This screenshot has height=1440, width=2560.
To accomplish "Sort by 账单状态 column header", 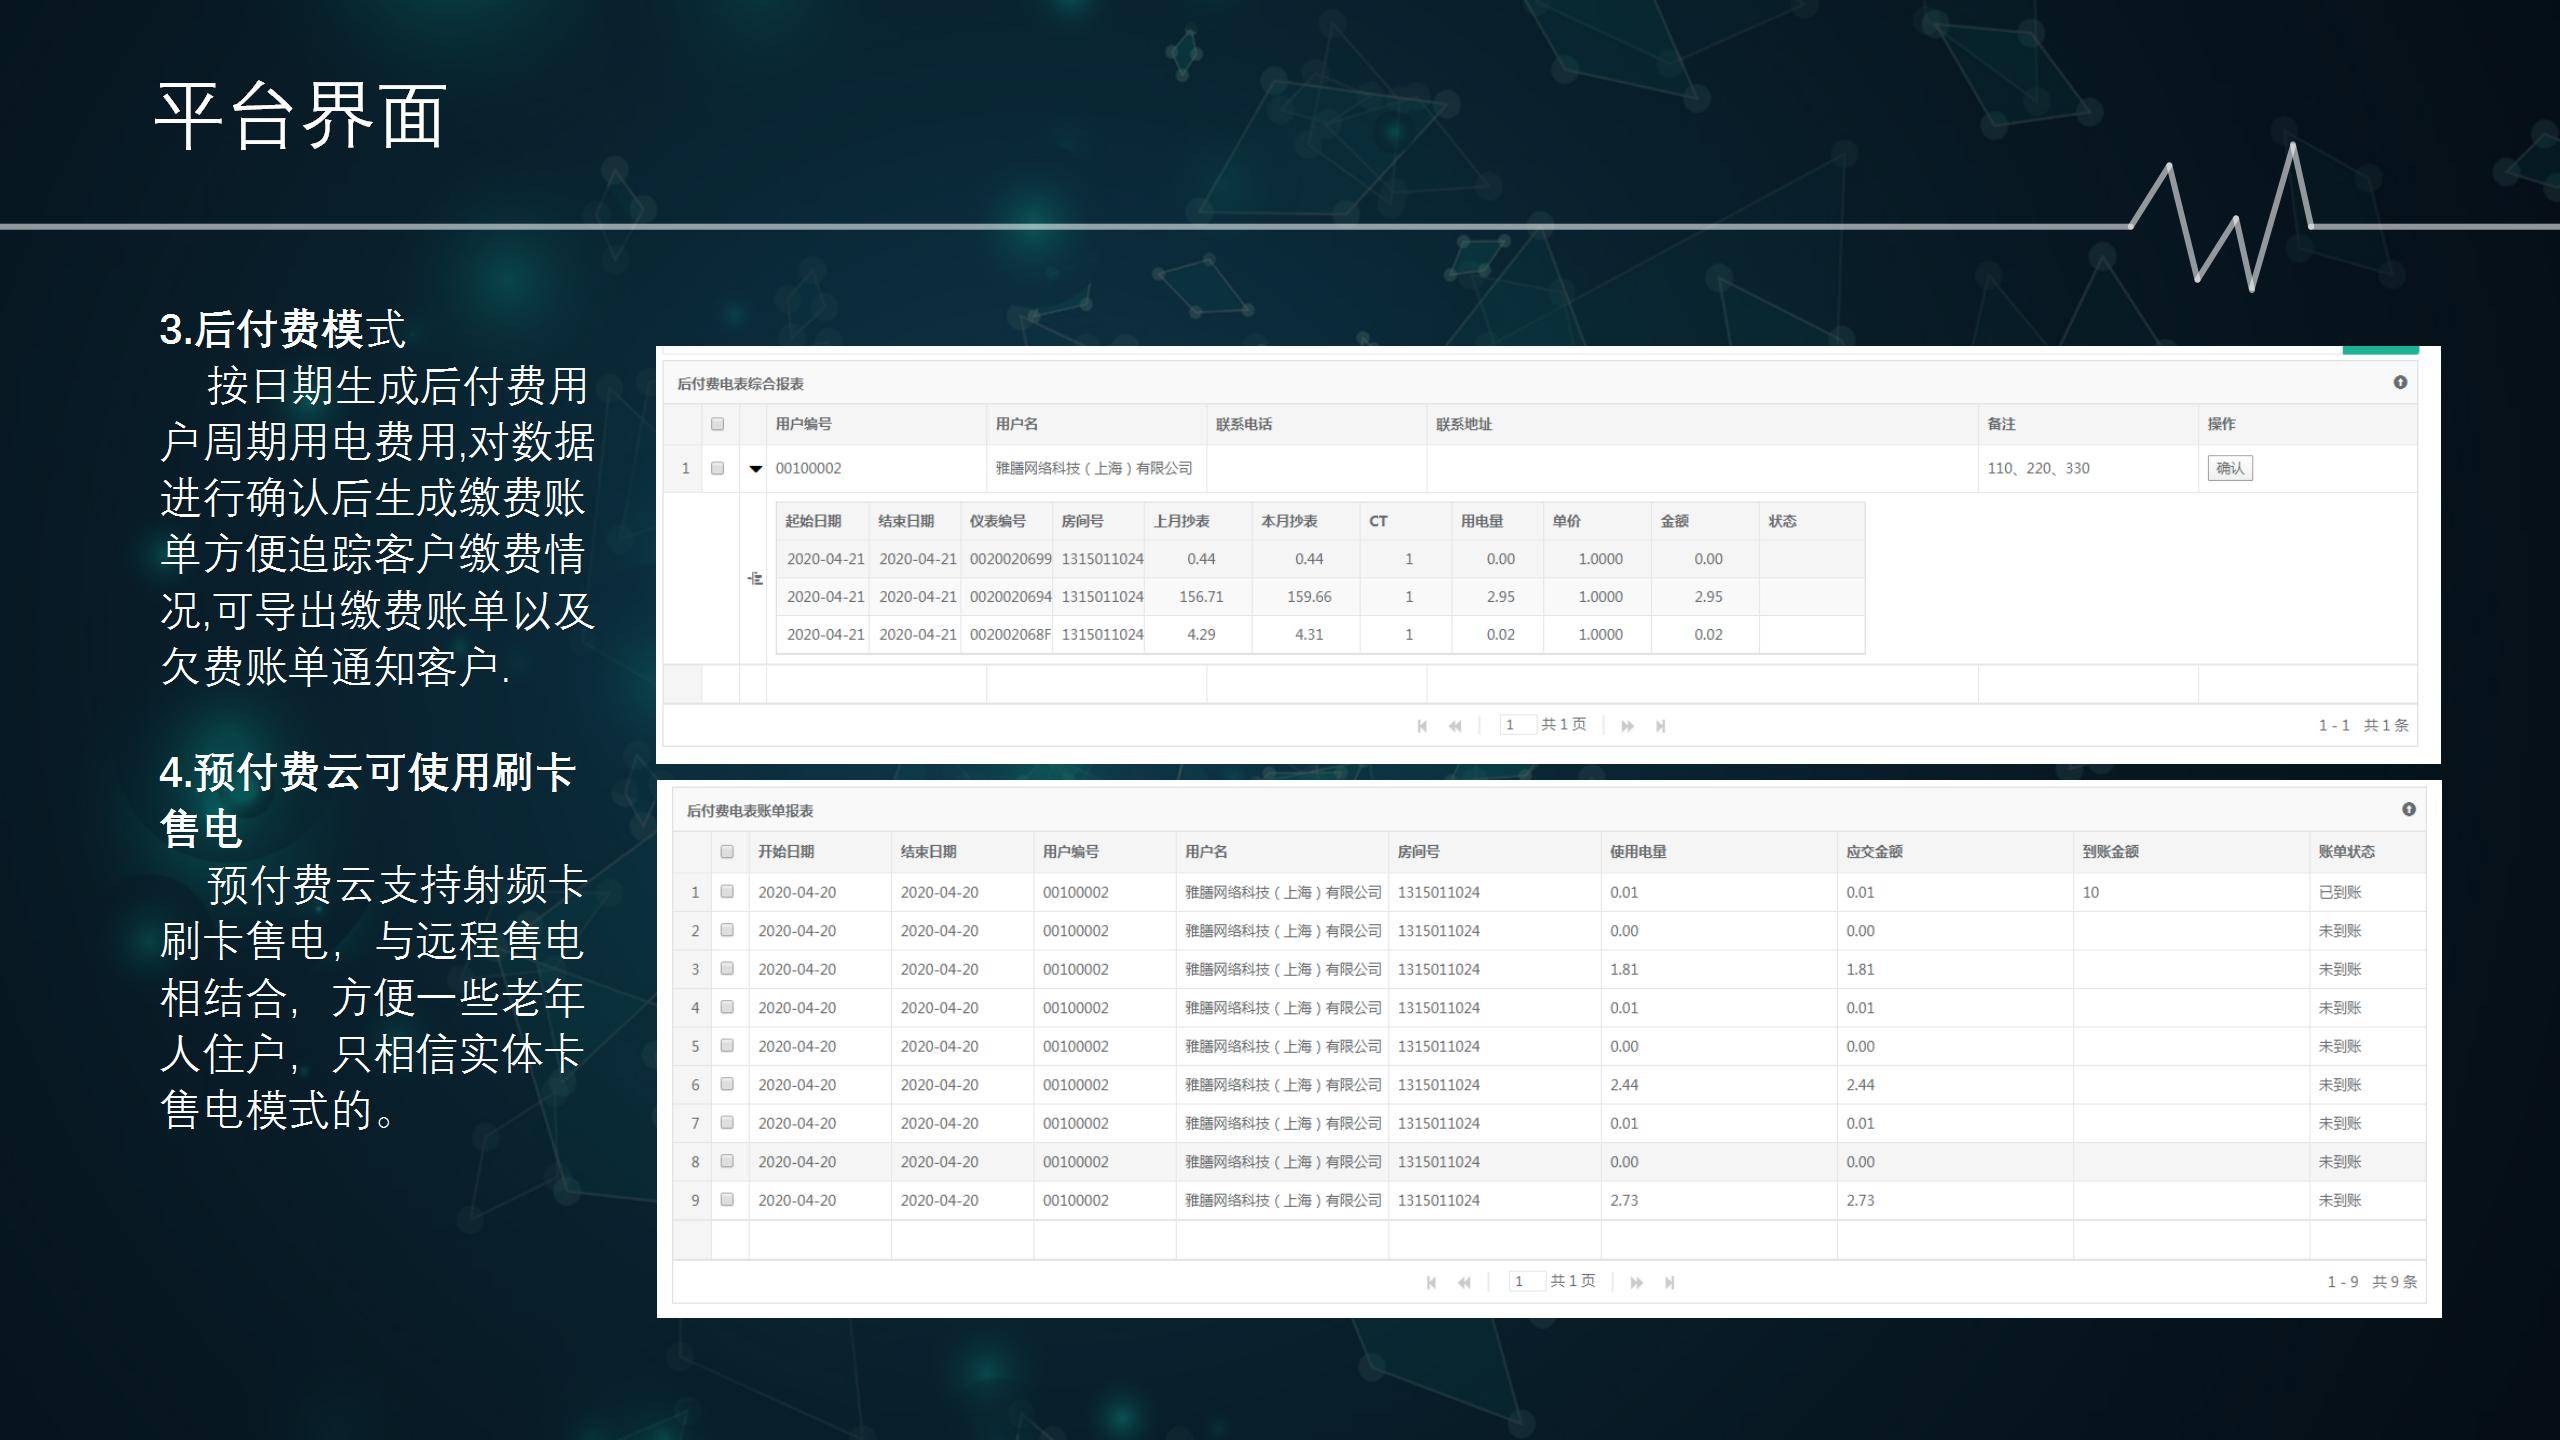I will (2346, 852).
